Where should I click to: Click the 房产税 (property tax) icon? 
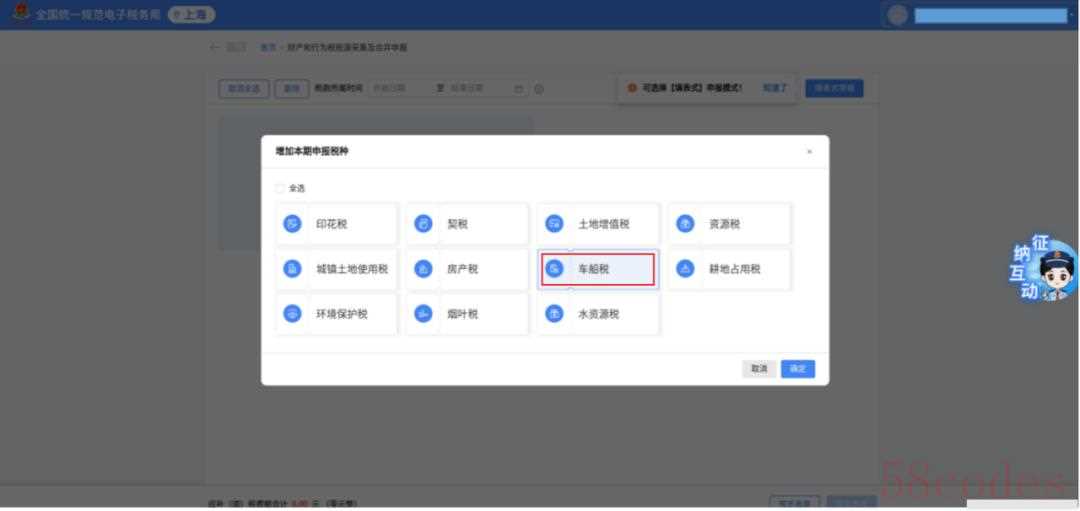coord(423,269)
